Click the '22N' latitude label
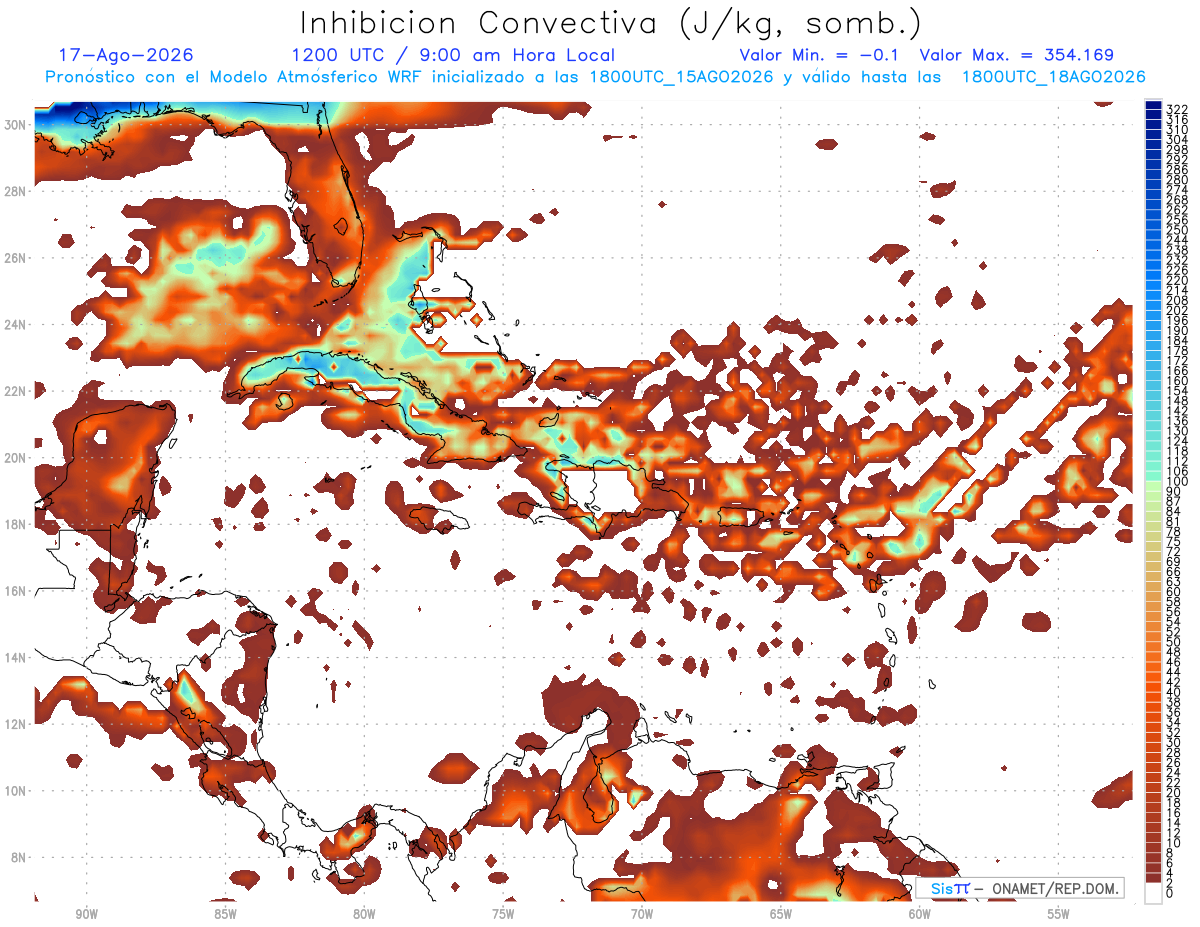Image resolution: width=1200 pixels, height=927 pixels. coord(17,391)
